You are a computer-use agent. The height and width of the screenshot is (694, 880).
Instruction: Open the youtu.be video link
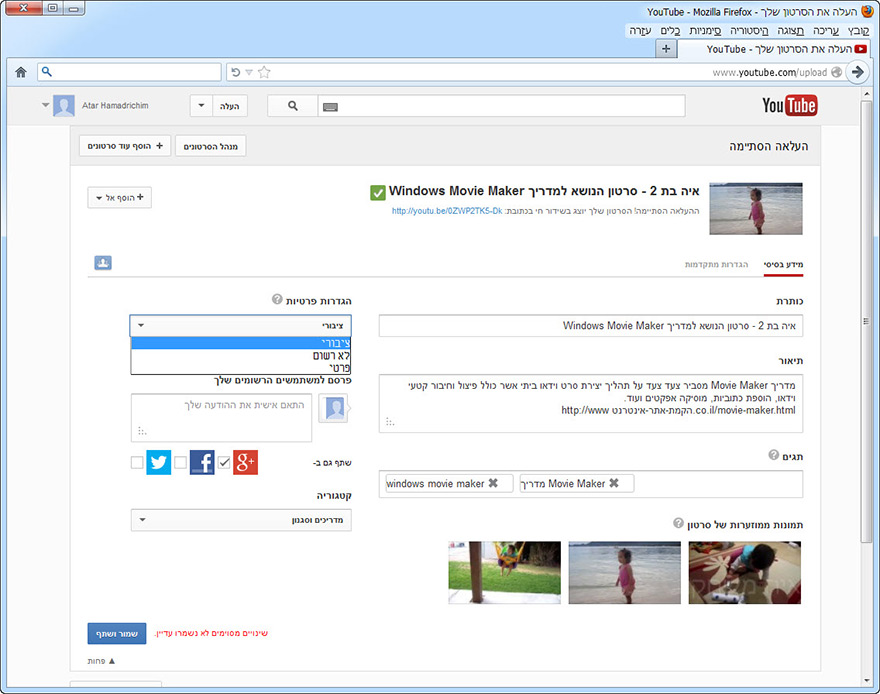tap(447, 211)
